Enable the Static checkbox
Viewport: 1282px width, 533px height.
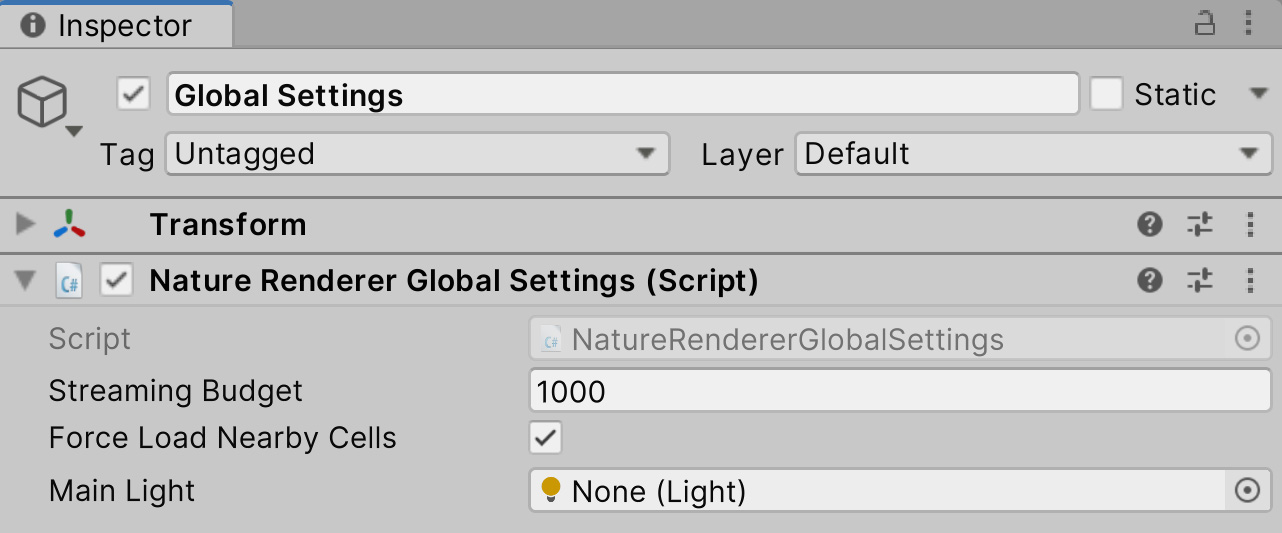pos(1106,95)
